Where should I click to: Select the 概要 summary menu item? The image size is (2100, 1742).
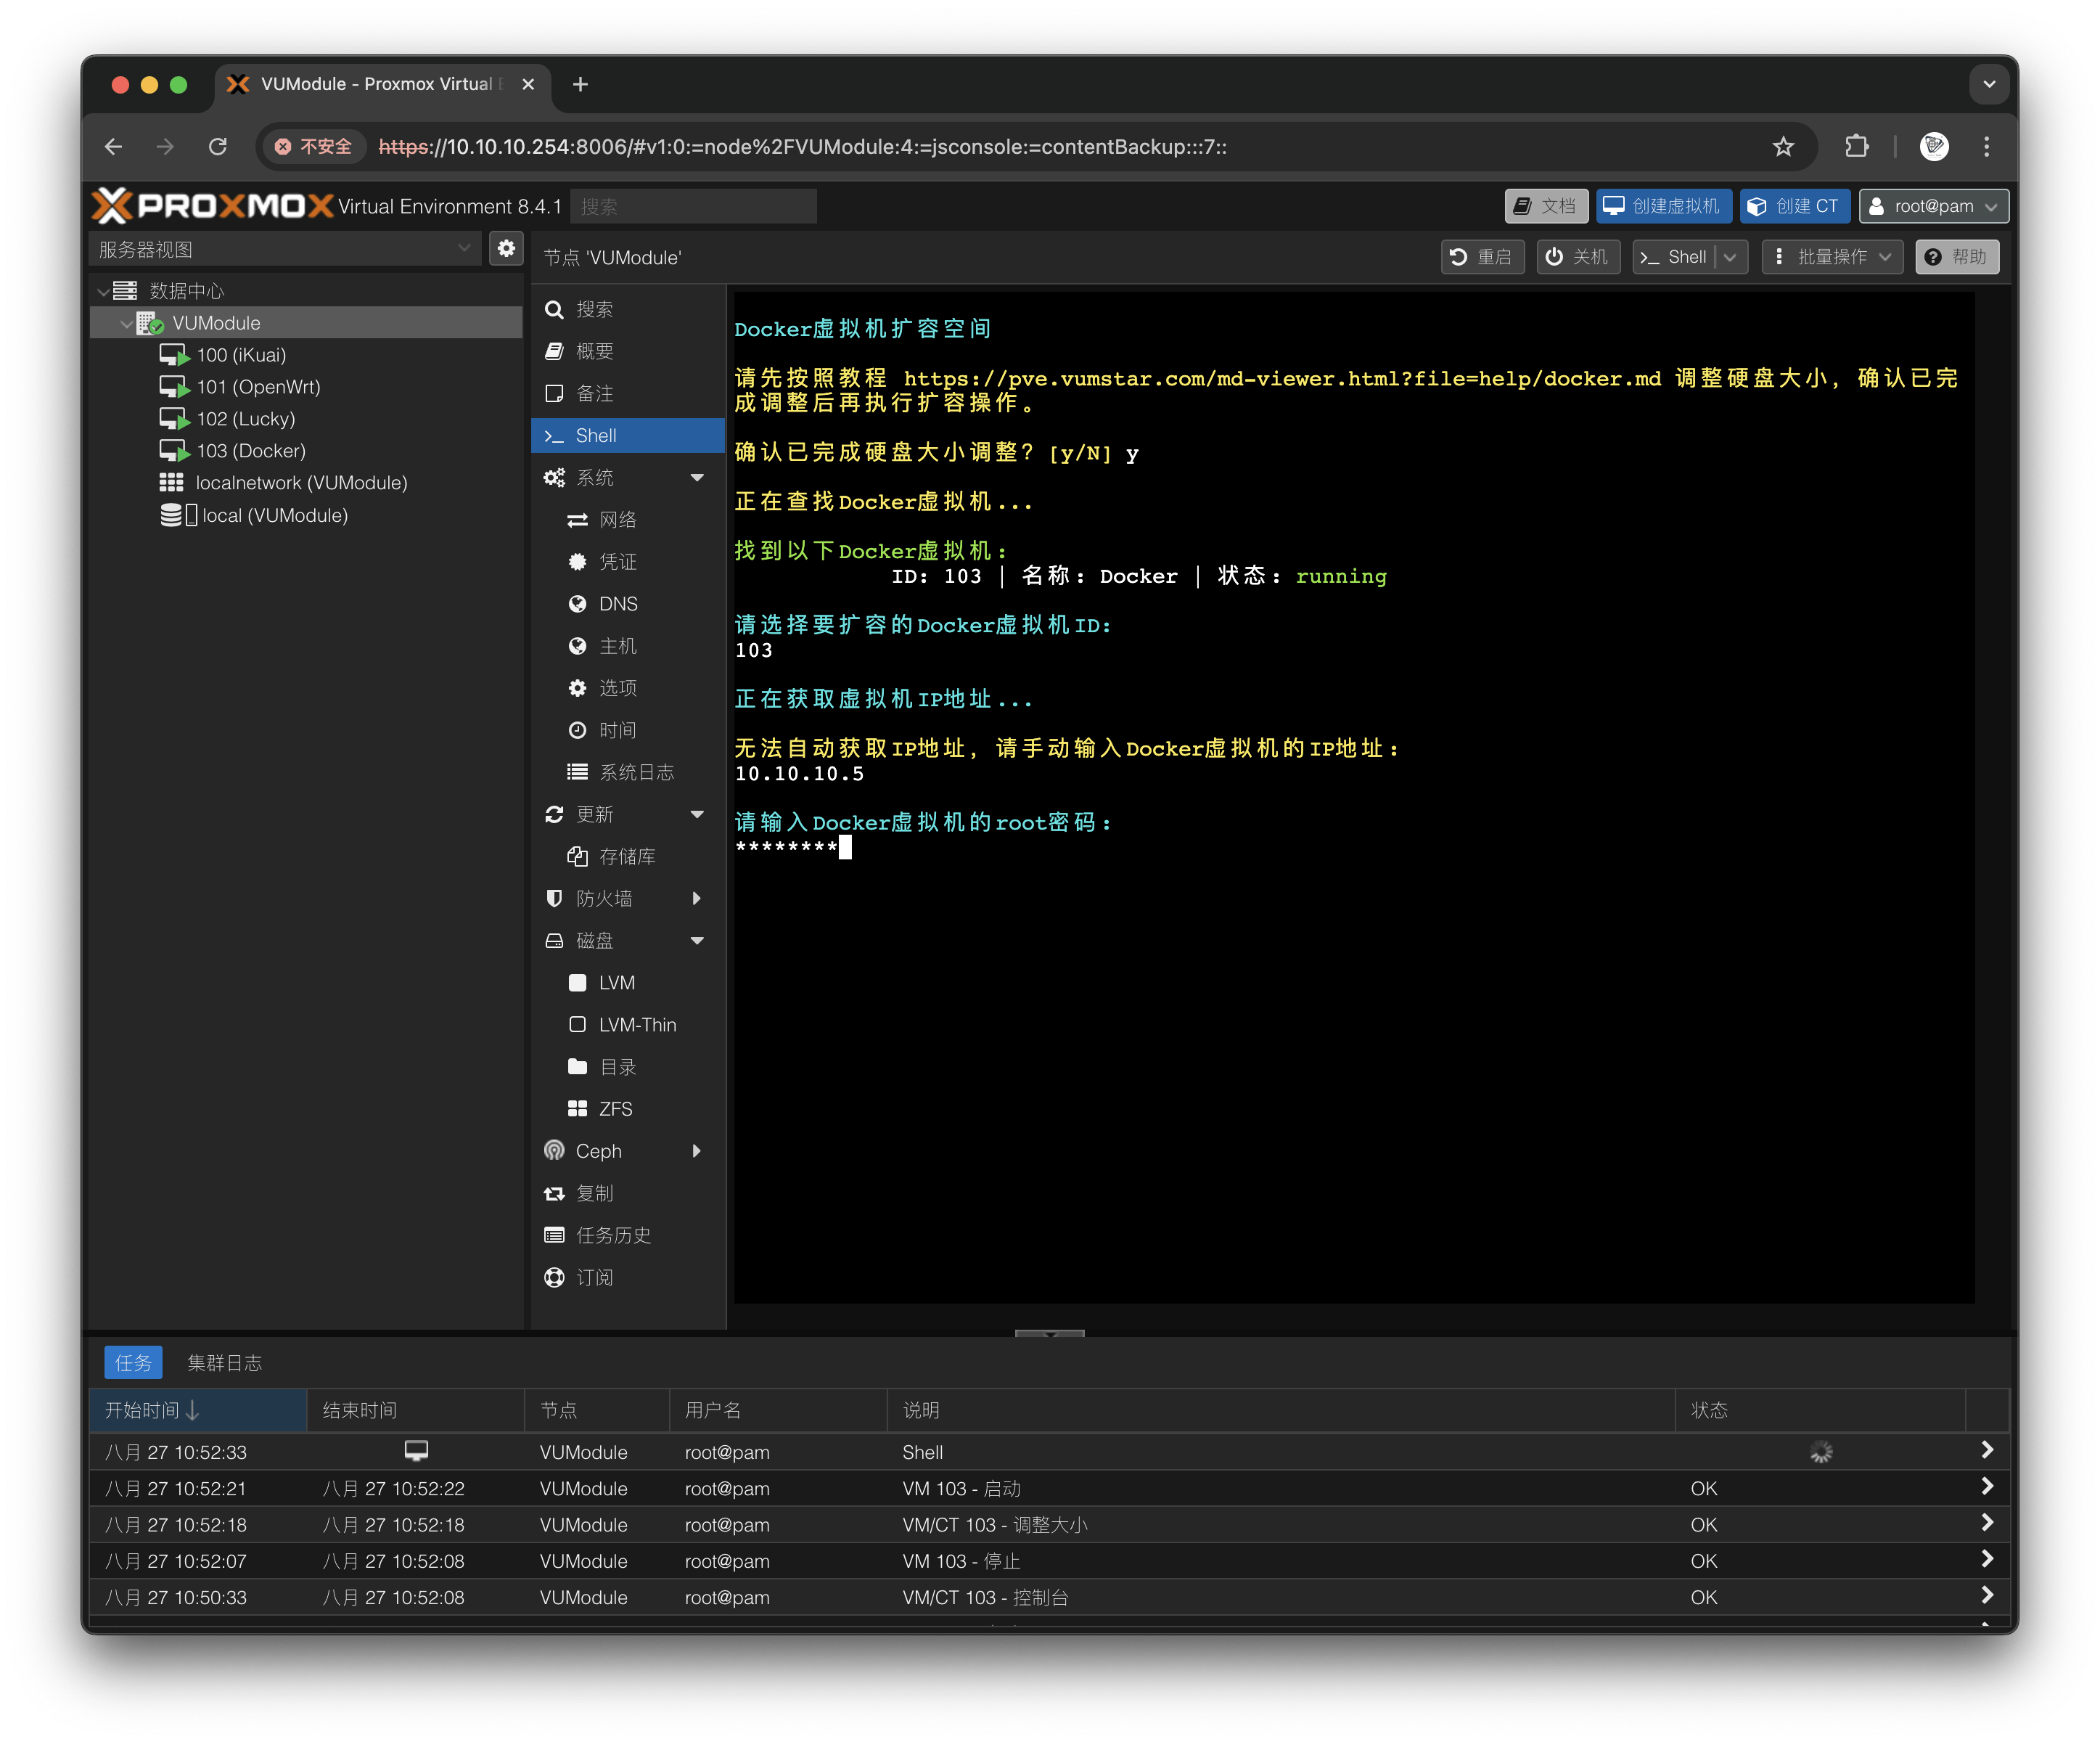[594, 351]
